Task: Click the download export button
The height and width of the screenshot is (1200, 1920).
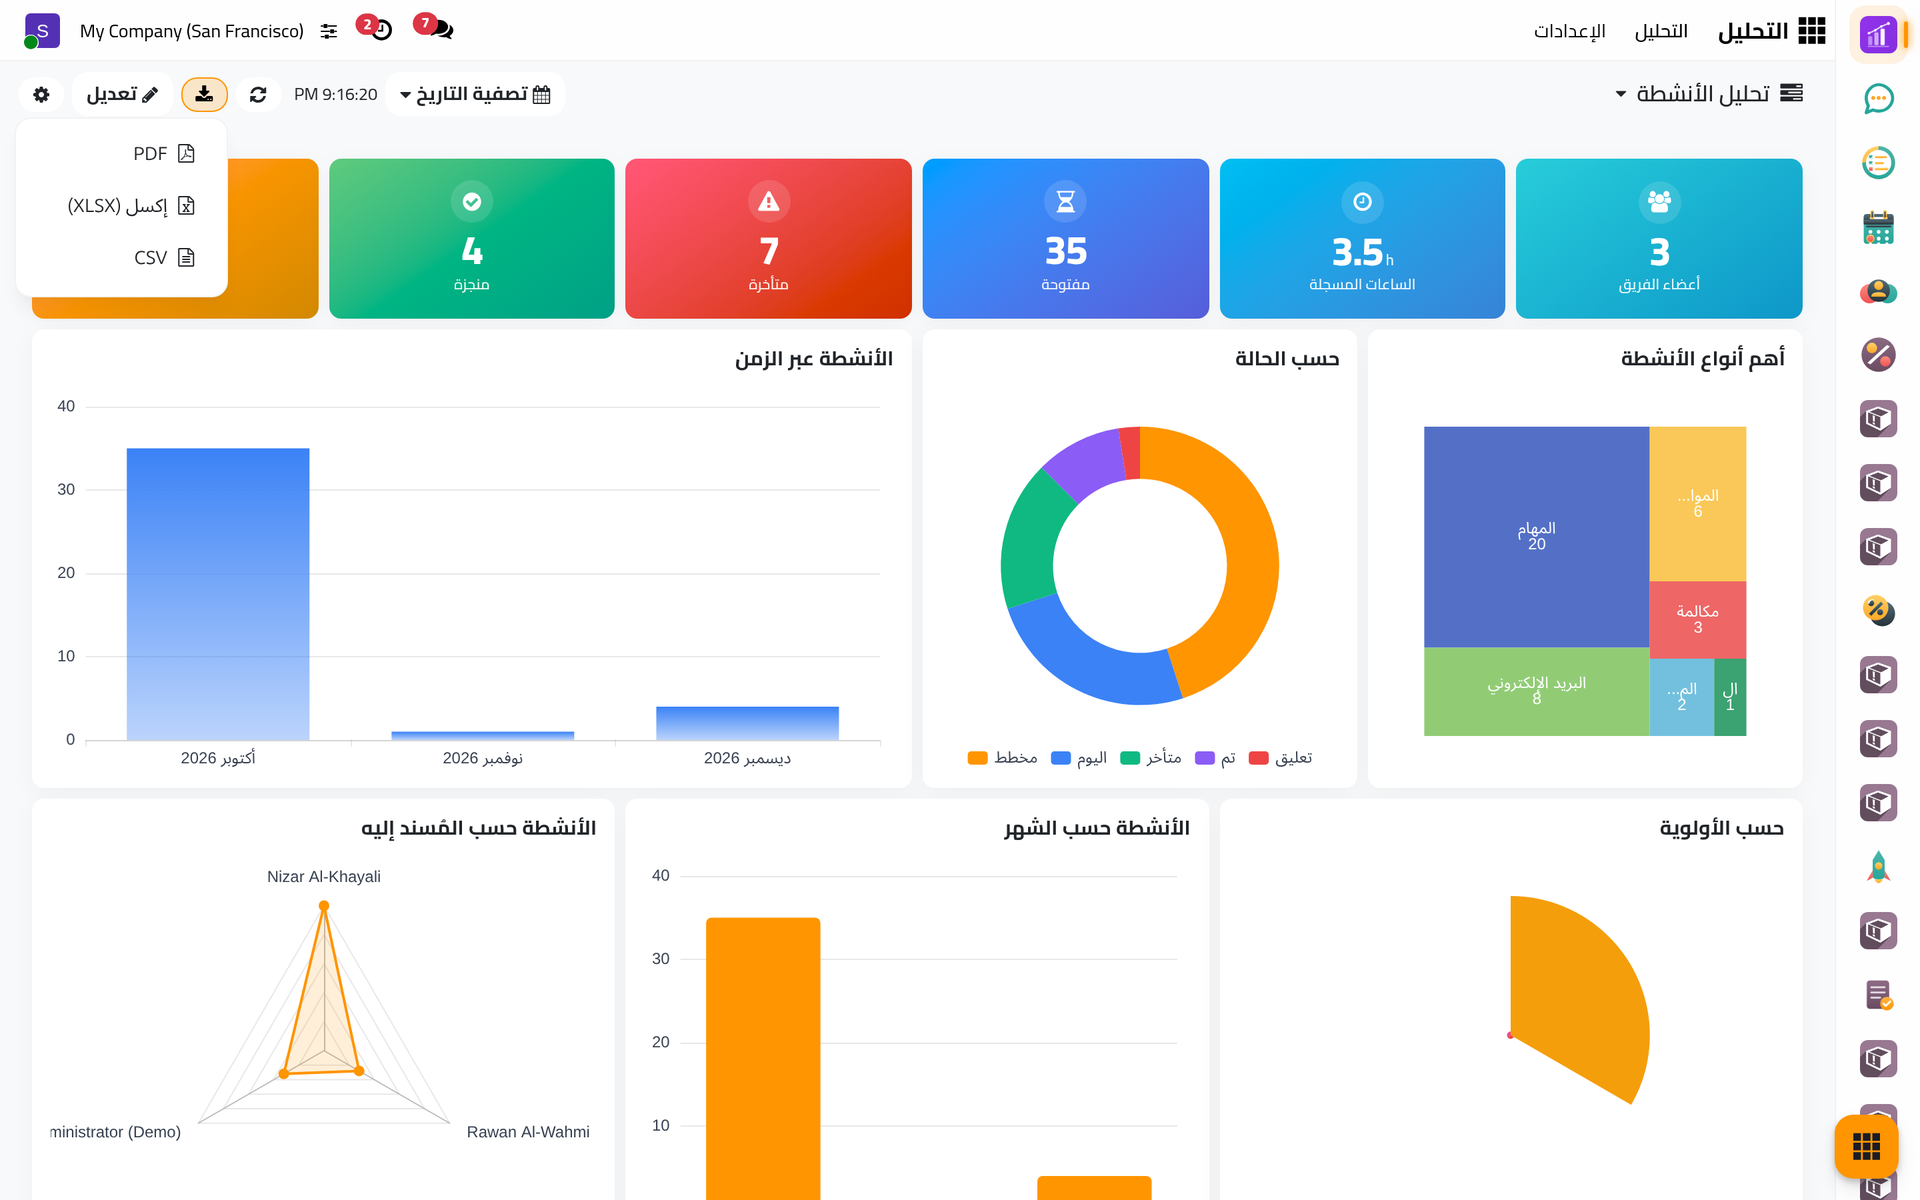Action: [x=204, y=94]
